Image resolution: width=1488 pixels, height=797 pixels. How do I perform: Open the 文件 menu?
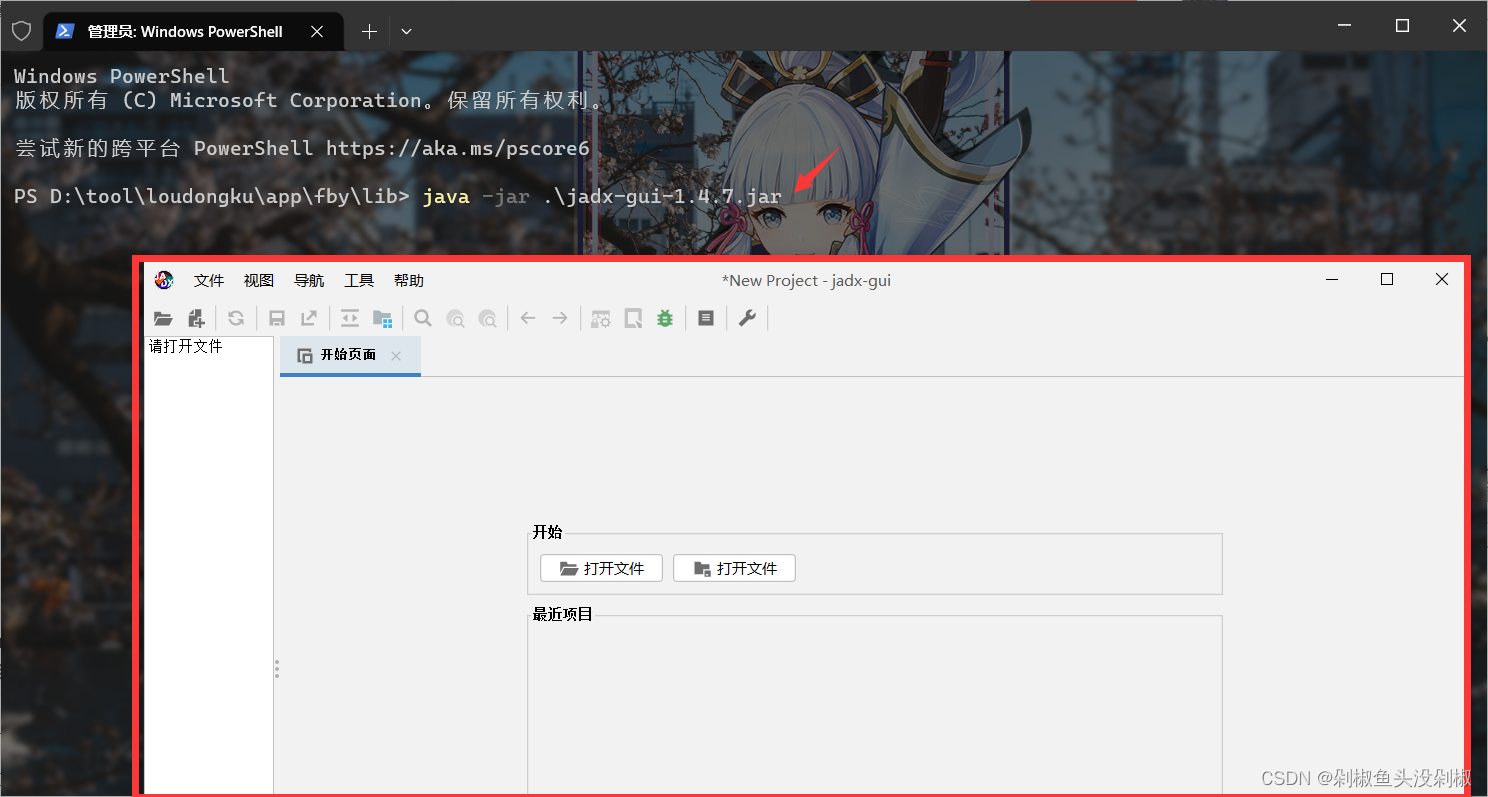tap(209, 281)
